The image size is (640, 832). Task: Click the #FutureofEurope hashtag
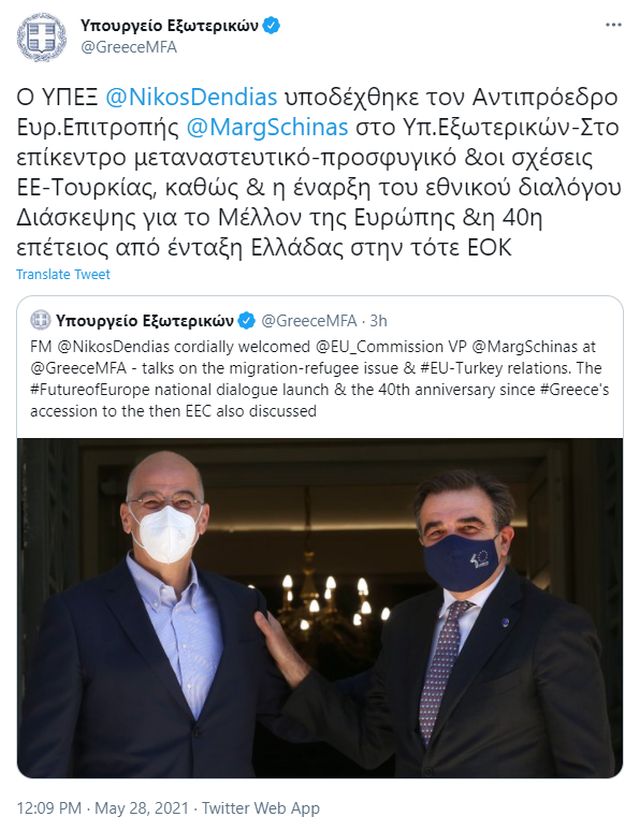90,390
